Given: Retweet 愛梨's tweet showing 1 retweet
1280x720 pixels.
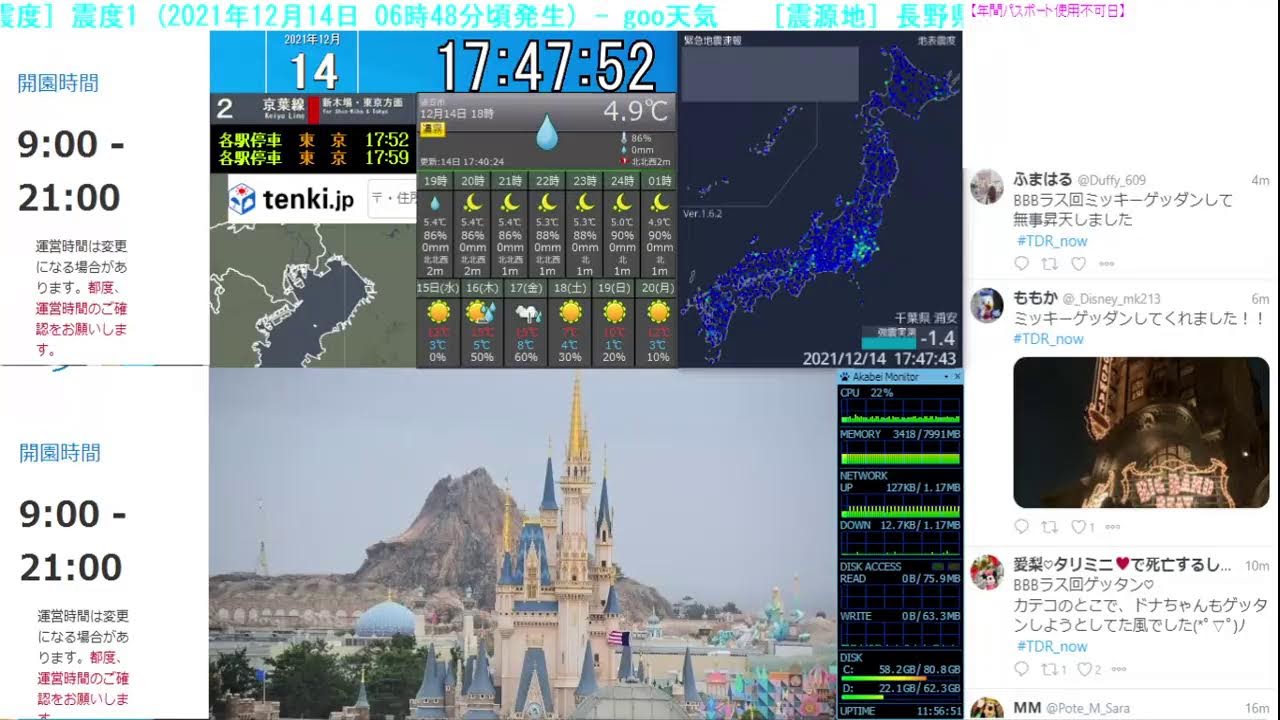Looking at the screenshot, I should pyautogui.click(x=1049, y=669).
